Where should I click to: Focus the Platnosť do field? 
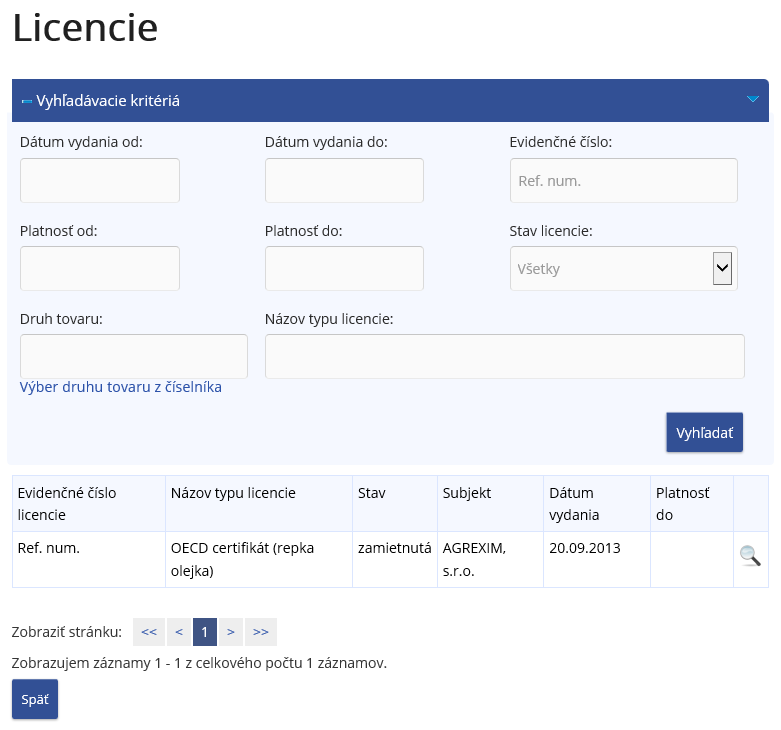(x=344, y=268)
